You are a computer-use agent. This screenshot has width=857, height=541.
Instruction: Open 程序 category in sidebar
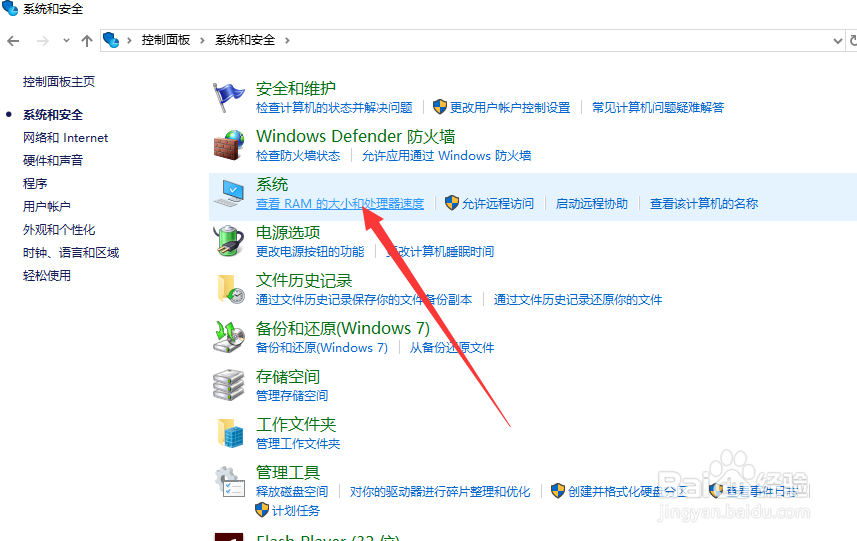tap(34, 184)
